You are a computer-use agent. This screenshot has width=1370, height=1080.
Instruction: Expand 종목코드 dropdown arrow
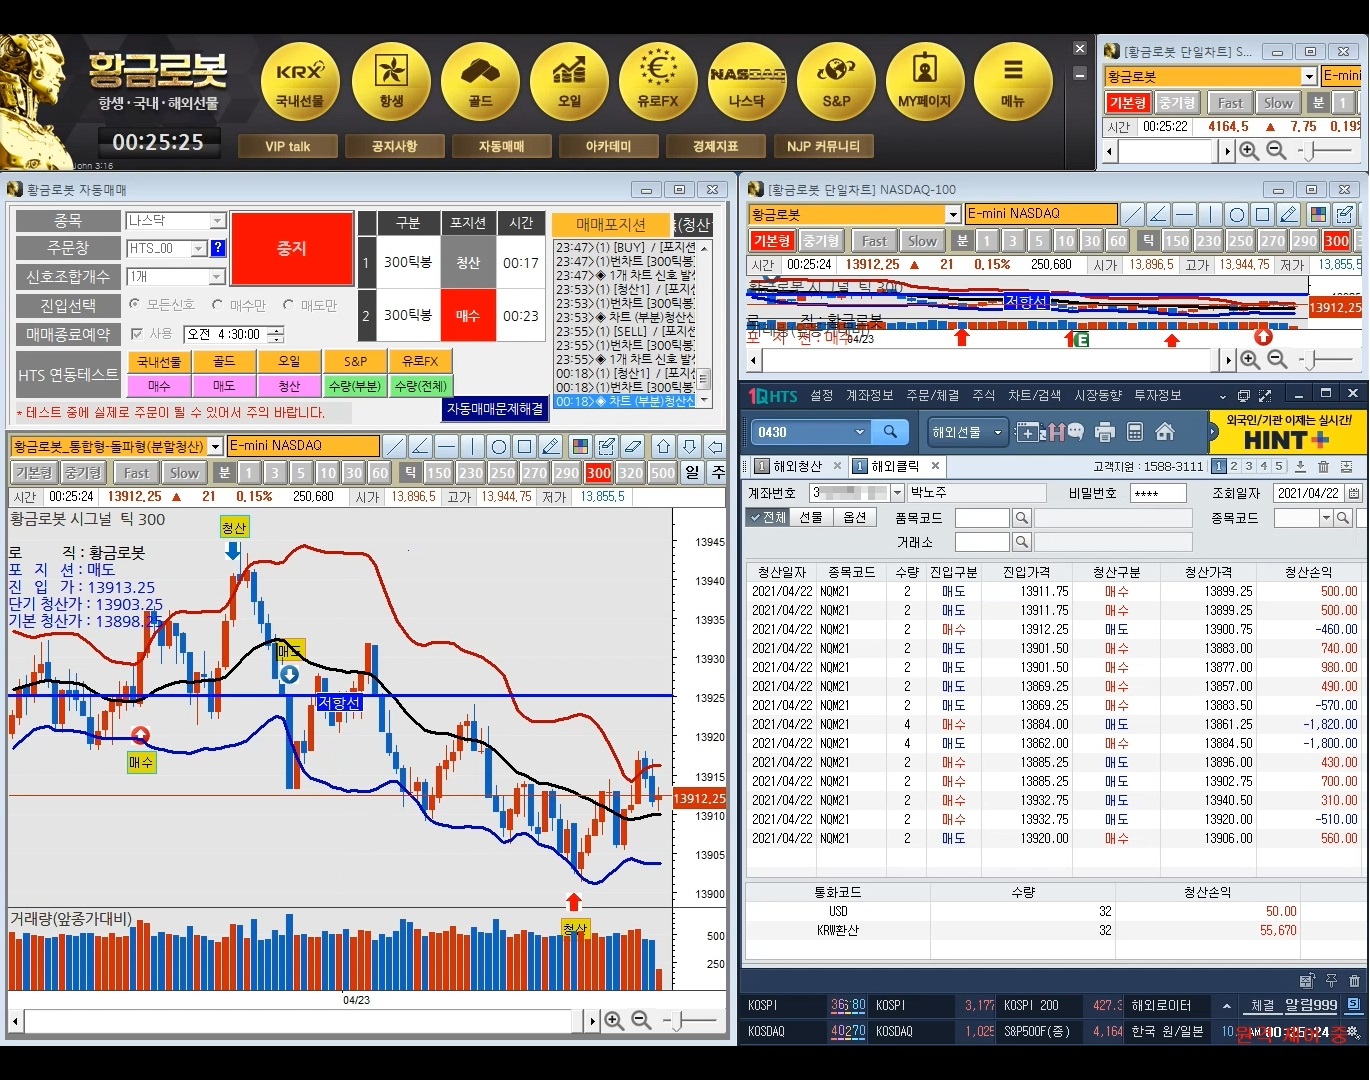pos(1326,518)
